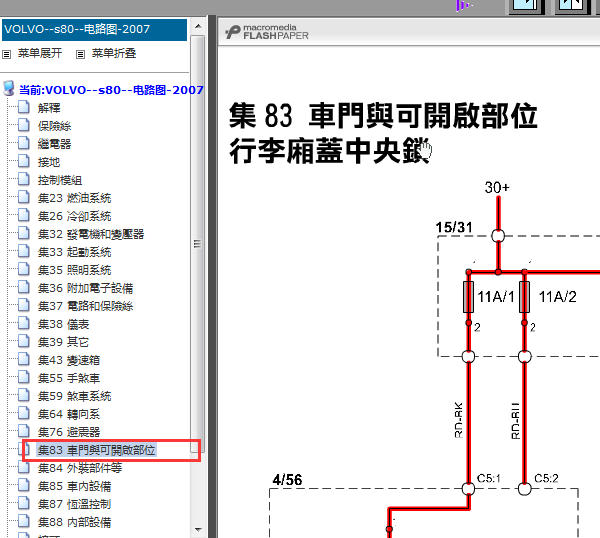
Task: Click the page icon beside 集76 避震器
Action: [x=24, y=431]
